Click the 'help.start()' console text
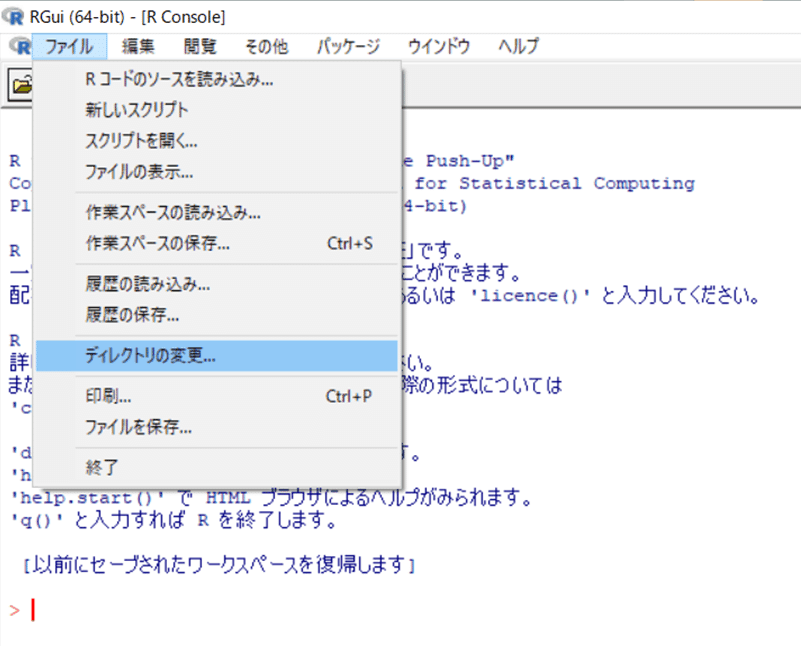This screenshot has width=801, height=646. click(x=88, y=497)
